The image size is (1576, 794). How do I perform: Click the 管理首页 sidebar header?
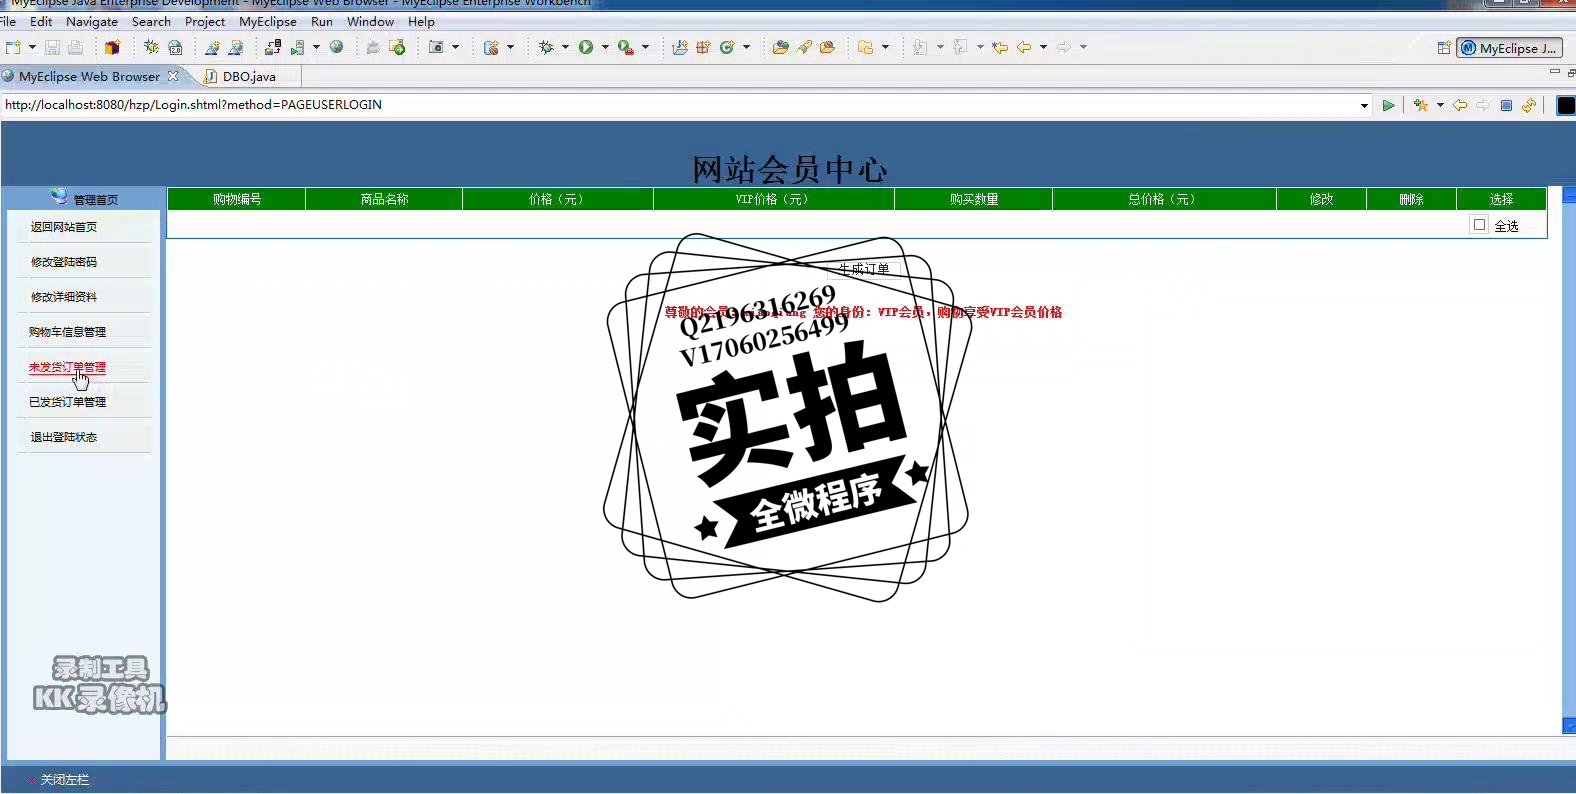tap(95, 200)
